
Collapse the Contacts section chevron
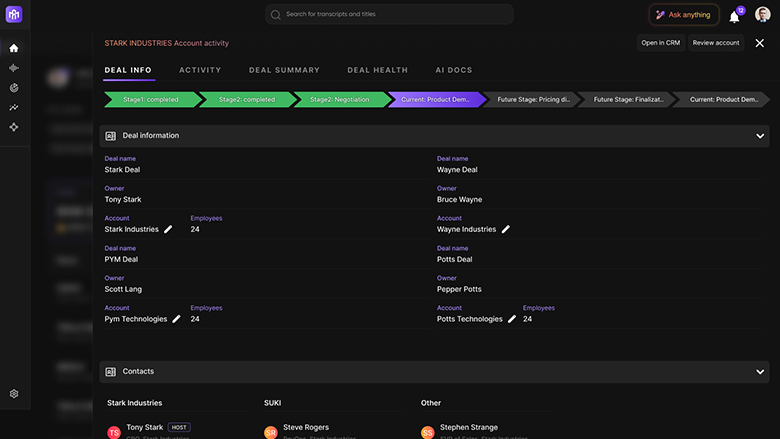point(760,372)
